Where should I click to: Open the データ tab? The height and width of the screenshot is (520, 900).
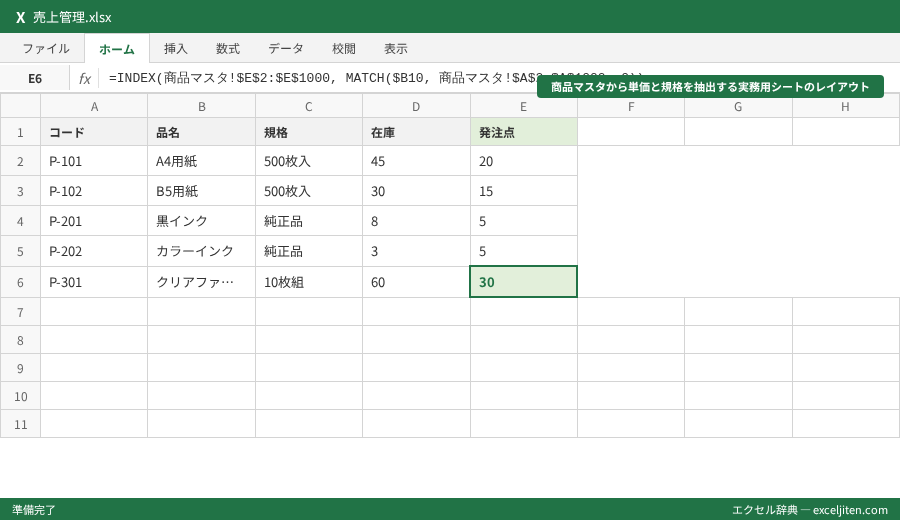(x=286, y=48)
